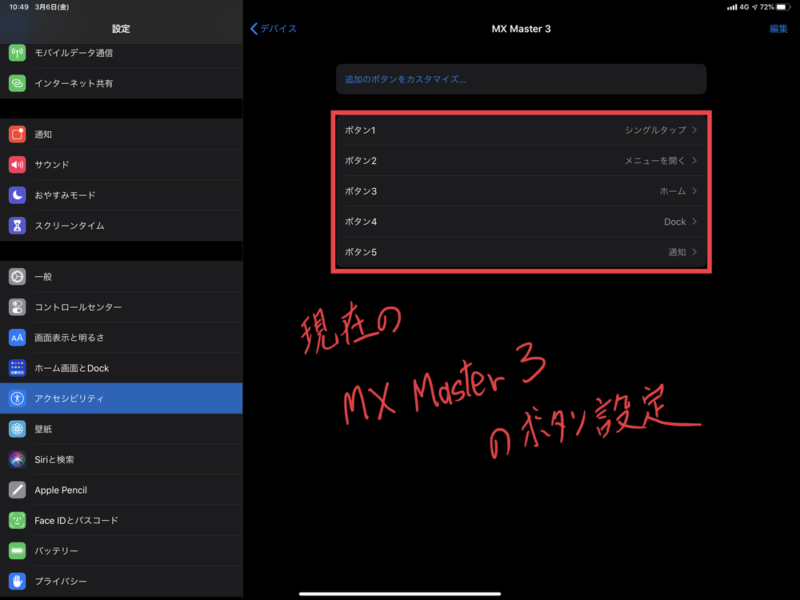
Task: Tap the コントロールセンター switches icon
Action: pos(17,307)
